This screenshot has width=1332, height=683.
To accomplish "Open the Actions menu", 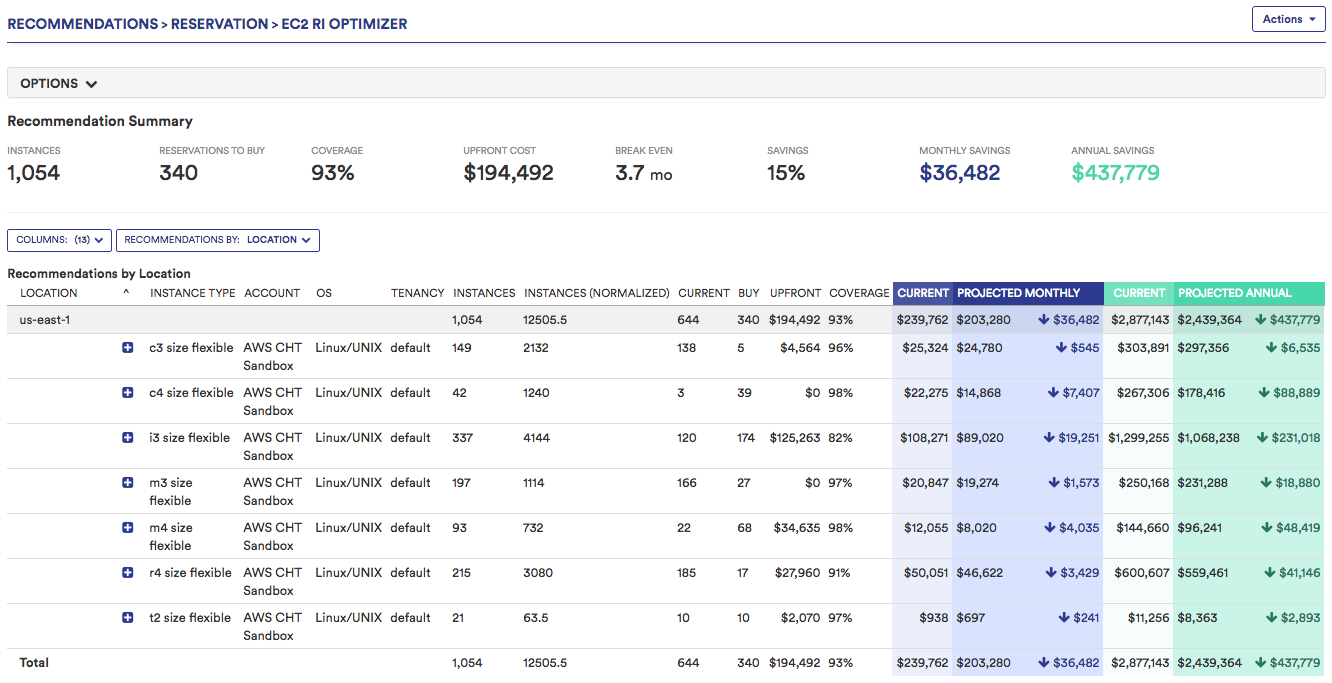I will [x=1289, y=18].
